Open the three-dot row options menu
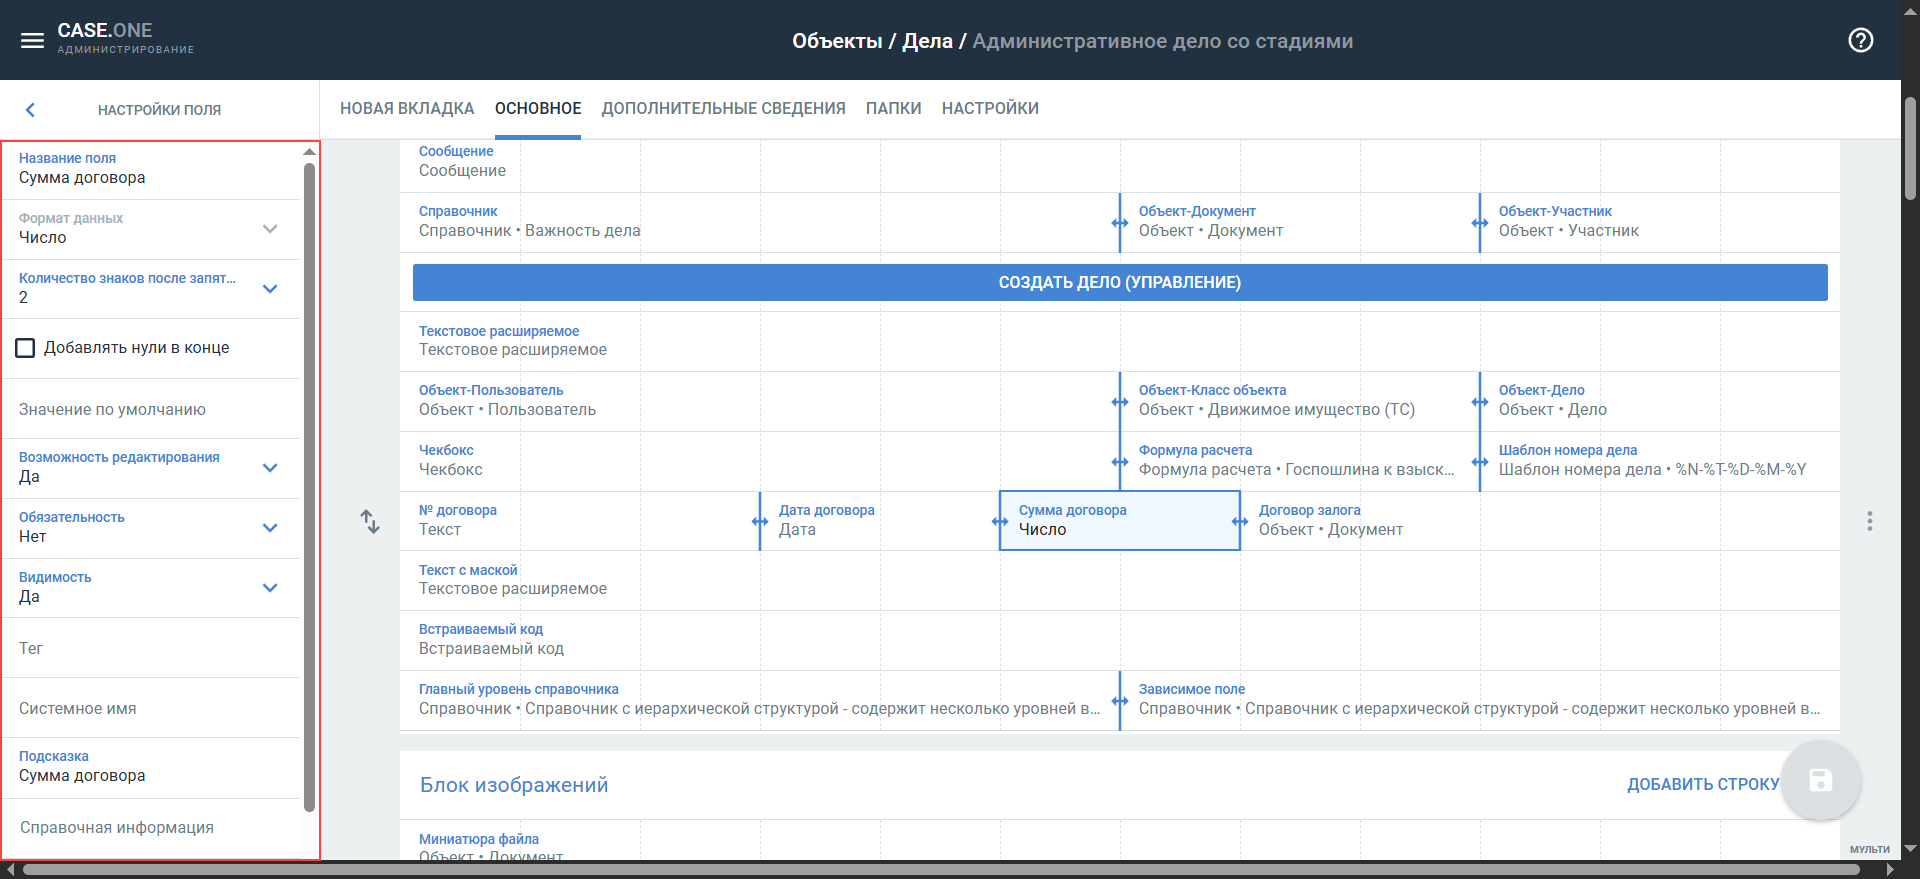The image size is (1920, 879). click(x=1869, y=521)
